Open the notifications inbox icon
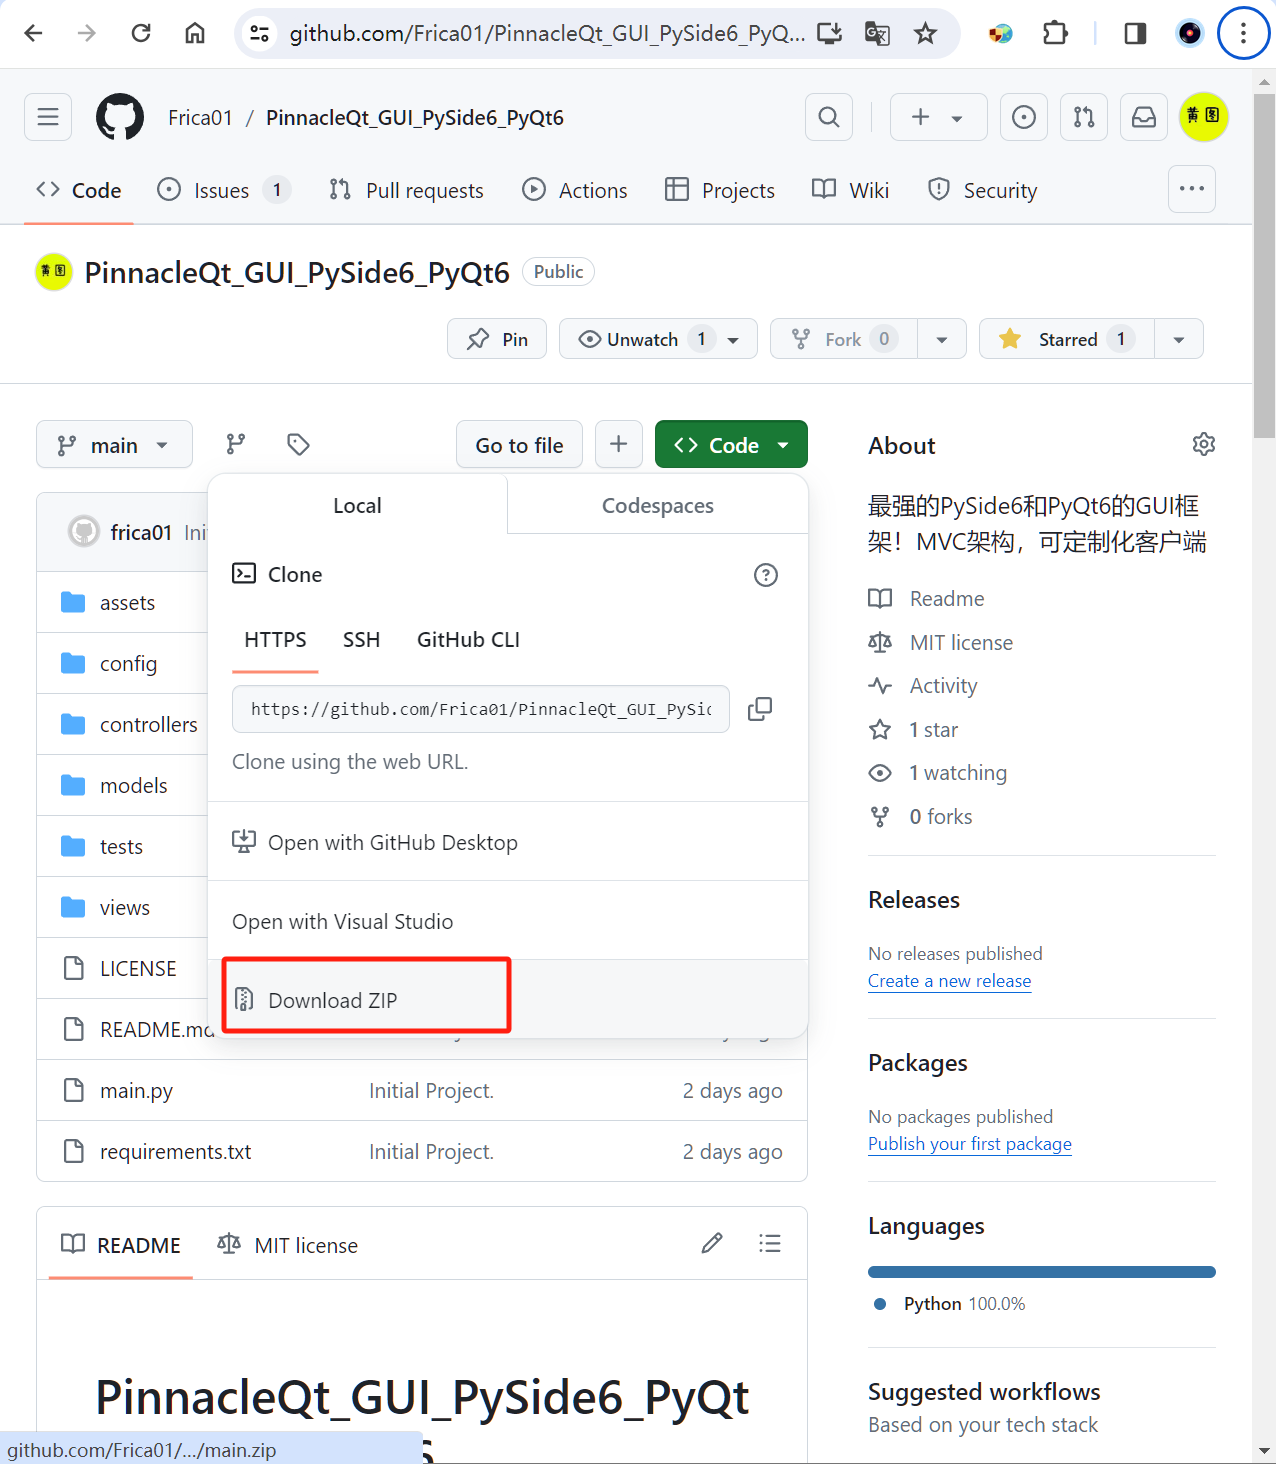This screenshot has height=1464, width=1276. click(x=1144, y=117)
